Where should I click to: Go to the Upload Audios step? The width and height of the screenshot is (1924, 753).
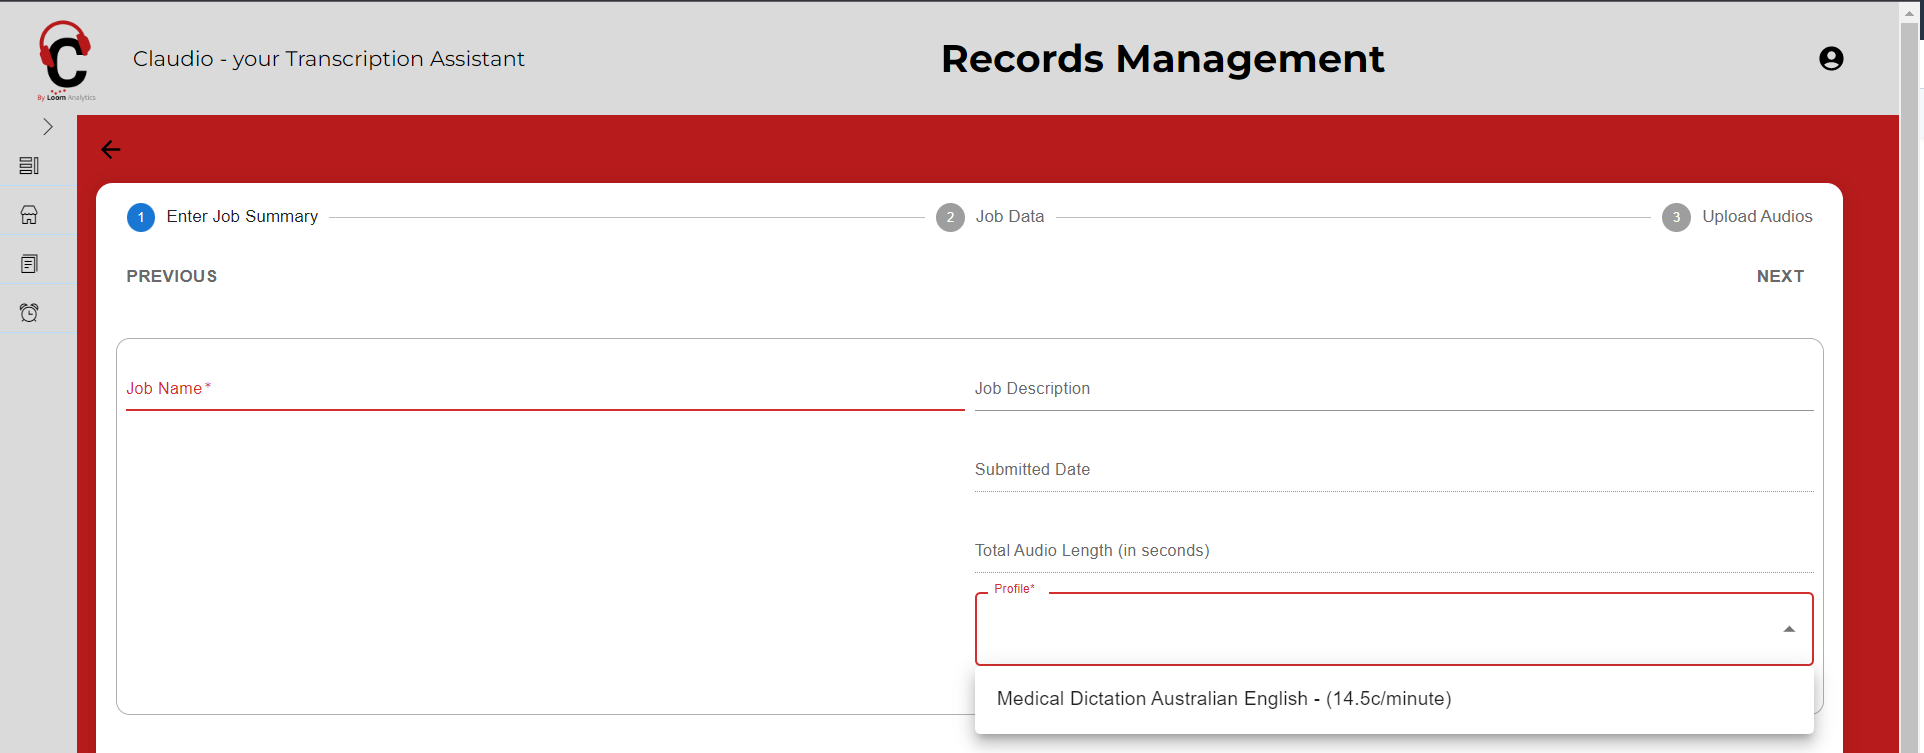tap(1756, 217)
